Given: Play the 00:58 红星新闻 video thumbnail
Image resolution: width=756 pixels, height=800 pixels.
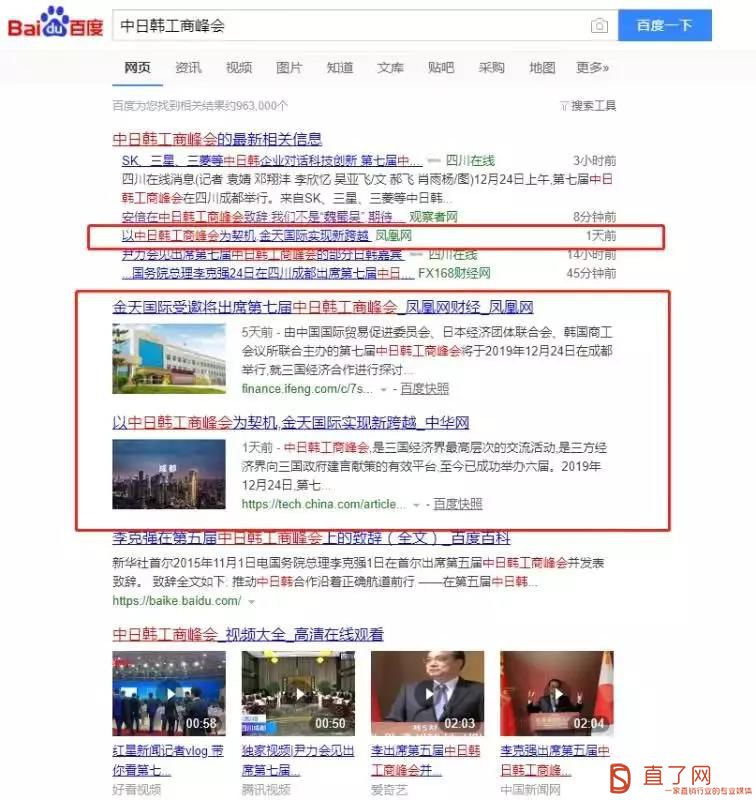Looking at the screenshot, I should [x=169, y=693].
